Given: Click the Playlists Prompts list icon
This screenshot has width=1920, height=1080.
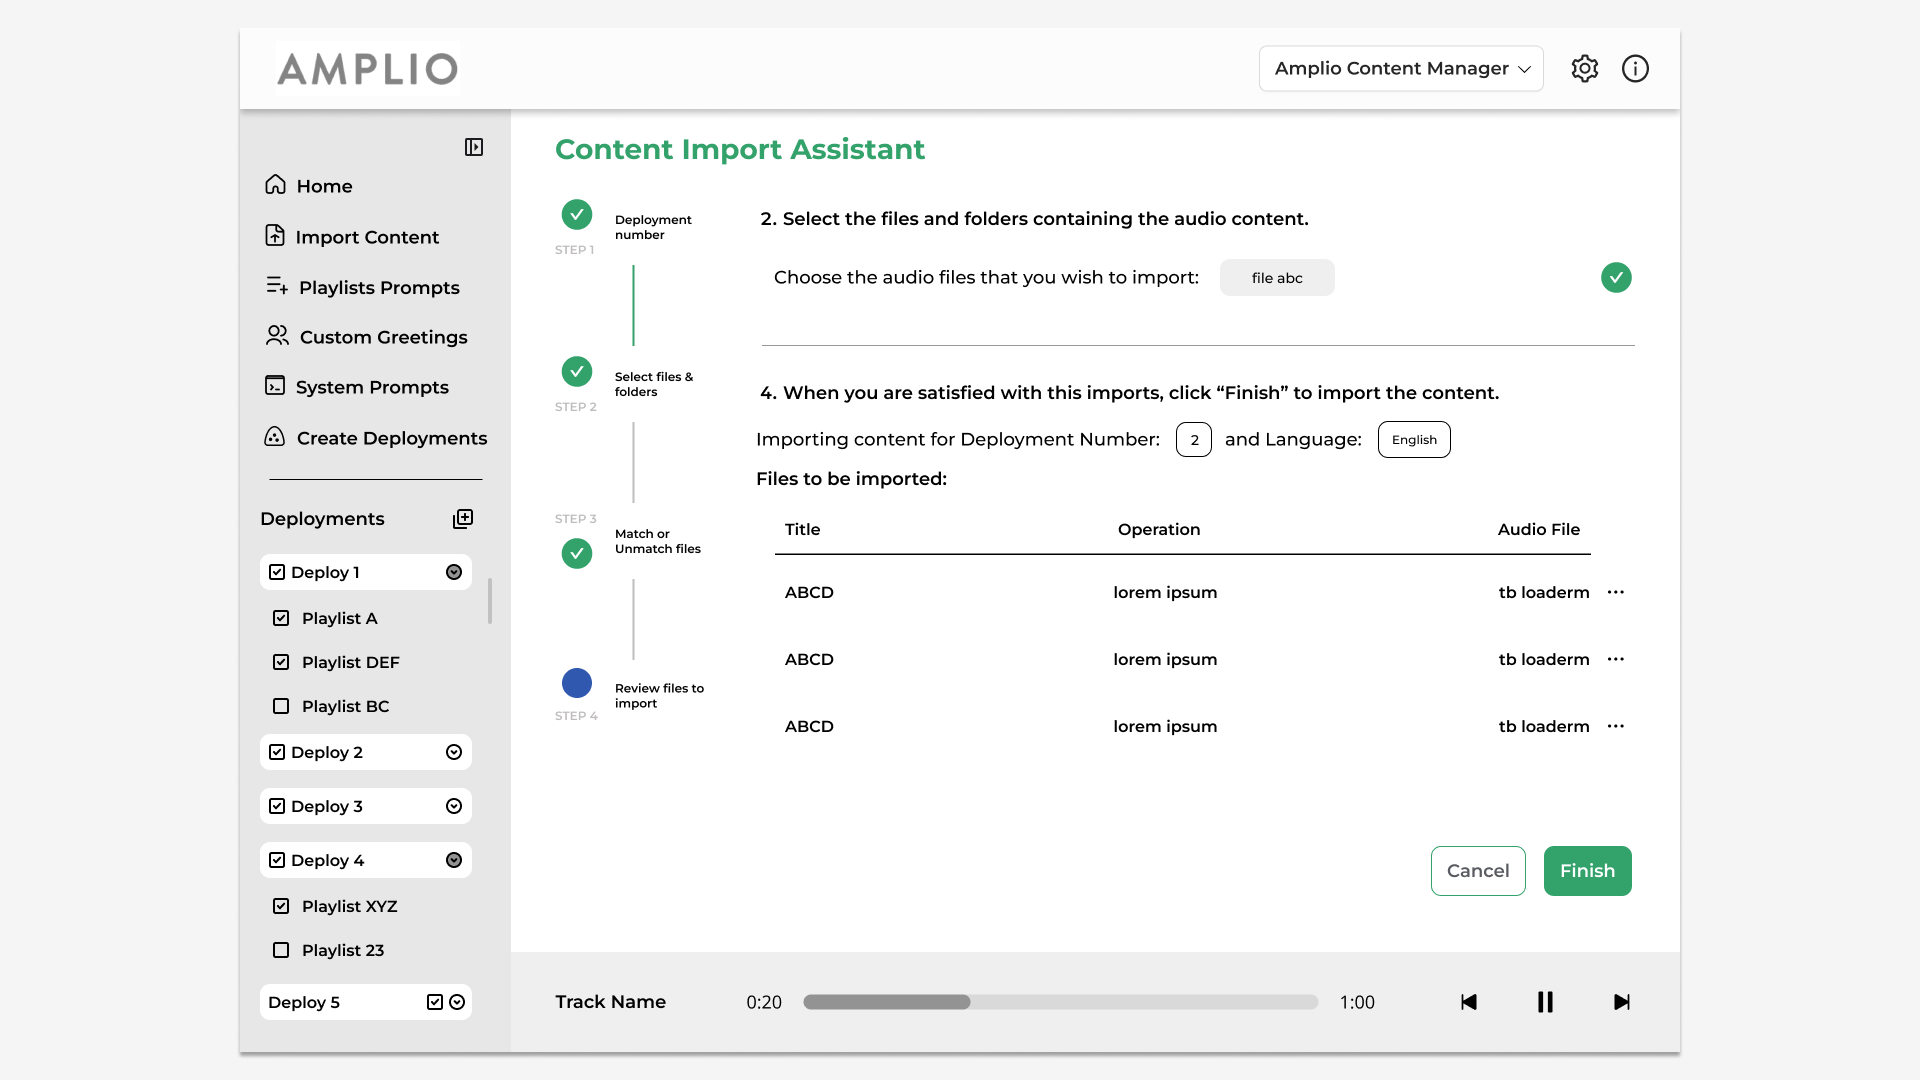Looking at the screenshot, I should coord(277,286).
